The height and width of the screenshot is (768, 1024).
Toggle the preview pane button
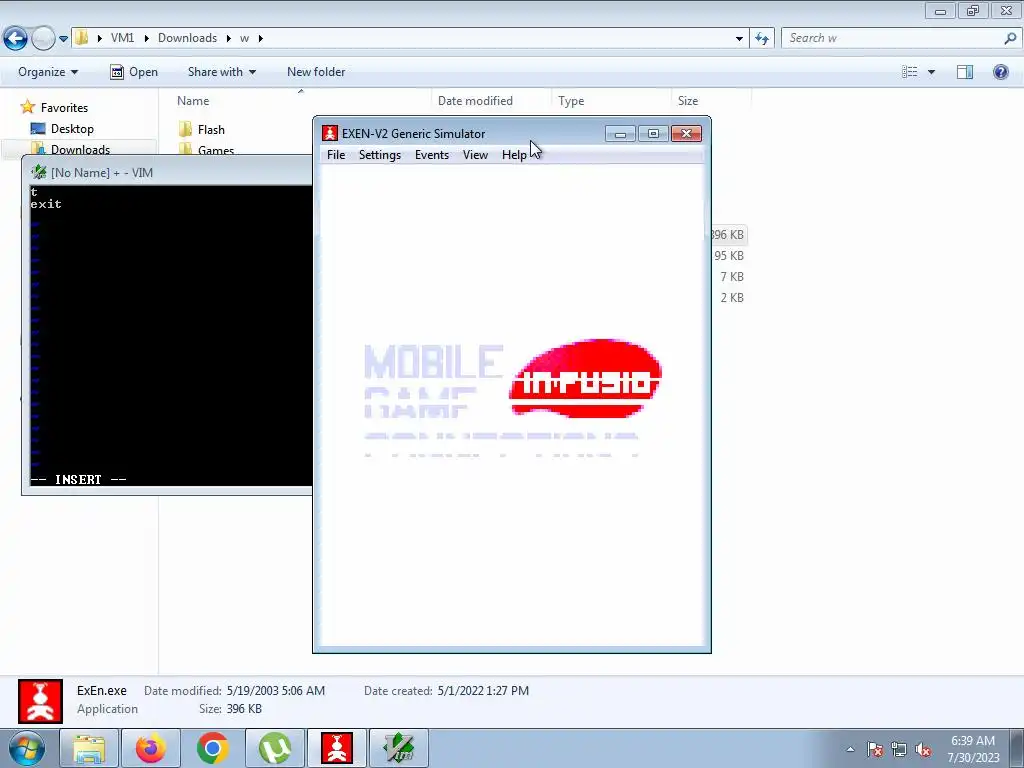[965, 72]
